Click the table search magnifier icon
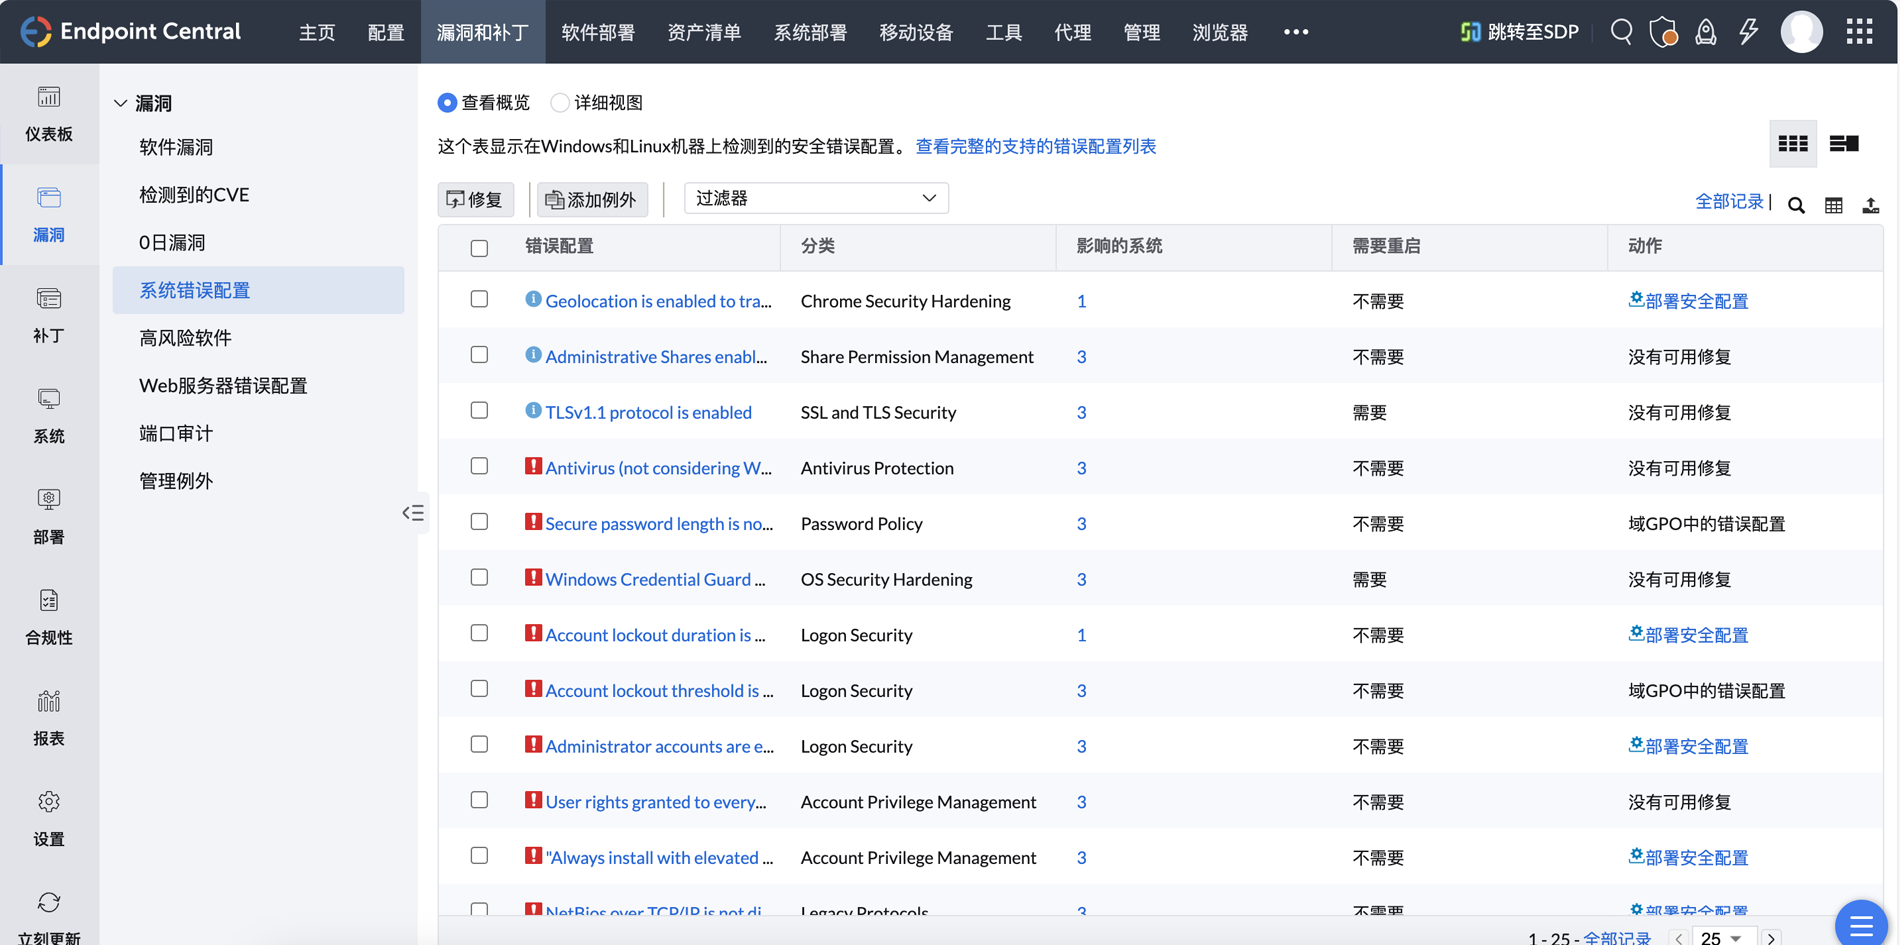 [1796, 205]
